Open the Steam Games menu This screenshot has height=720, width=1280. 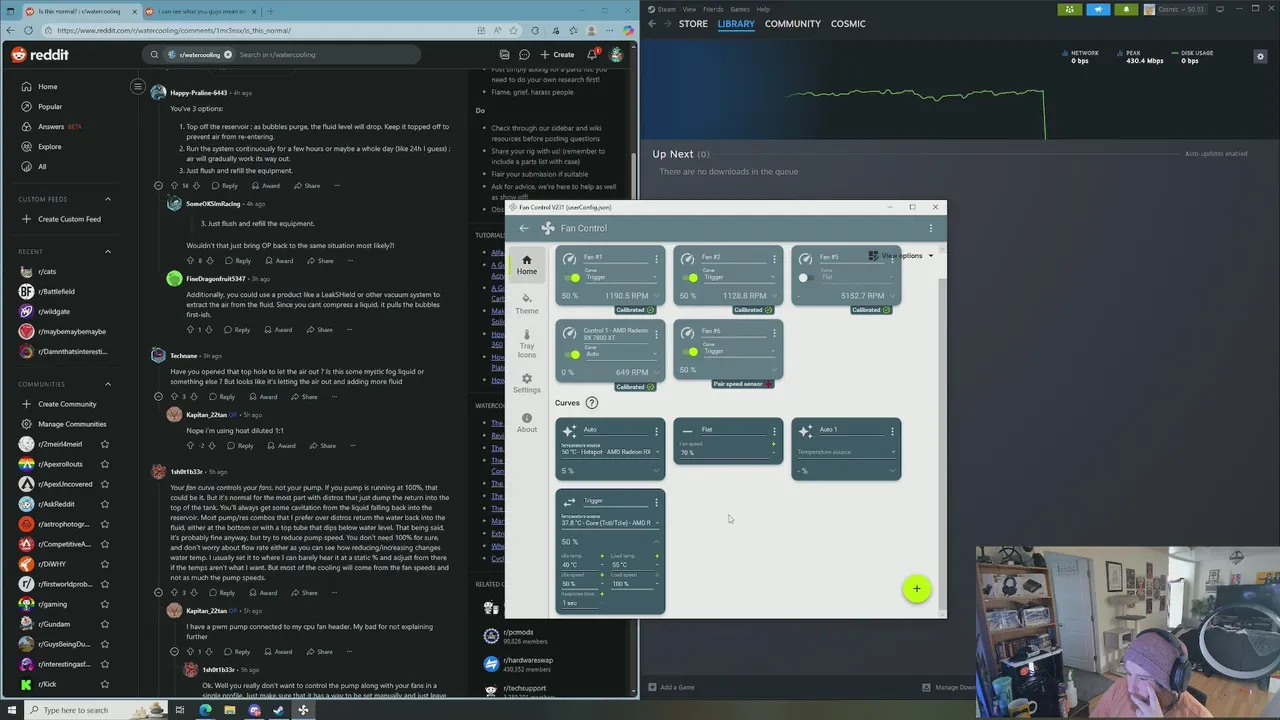740,9
